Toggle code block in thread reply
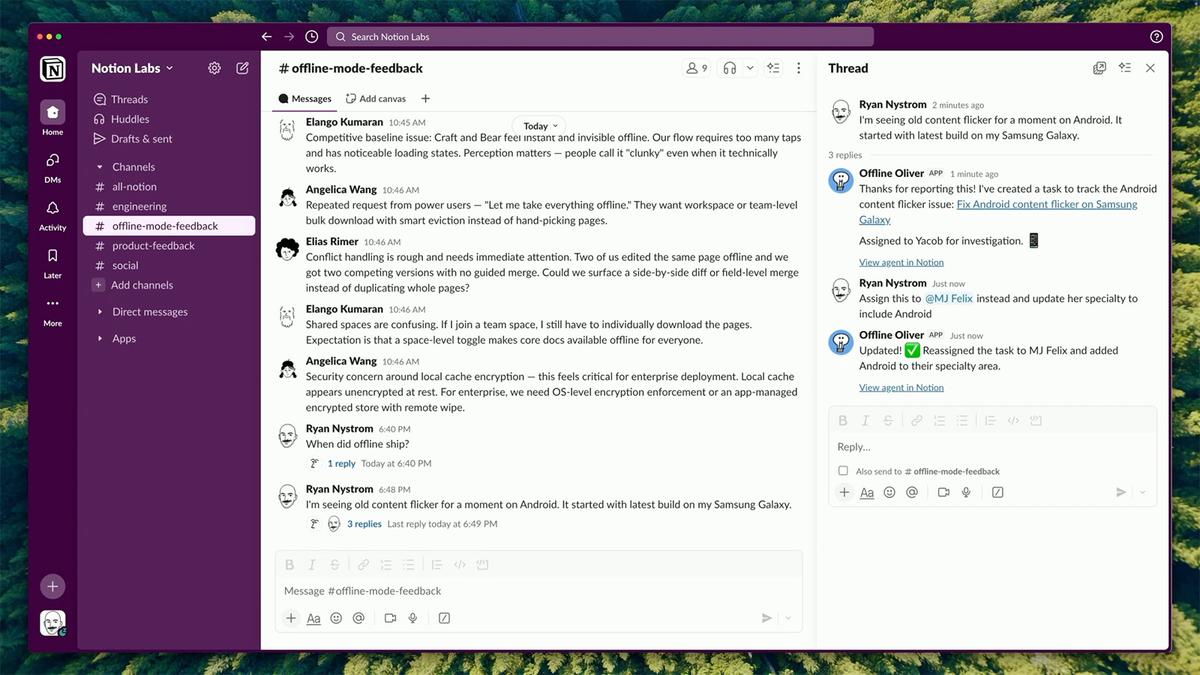The image size is (1200, 675). click(1036, 420)
